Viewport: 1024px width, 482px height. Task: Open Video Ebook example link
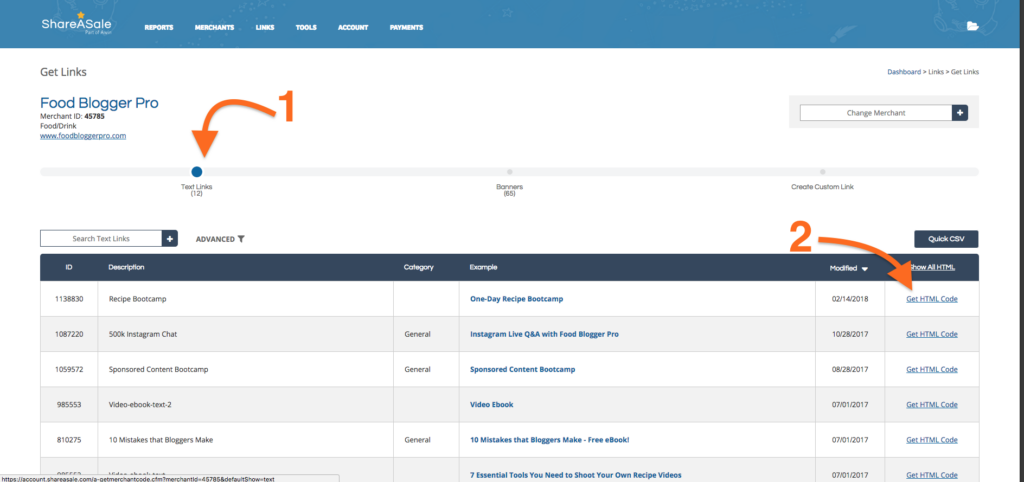coord(492,405)
